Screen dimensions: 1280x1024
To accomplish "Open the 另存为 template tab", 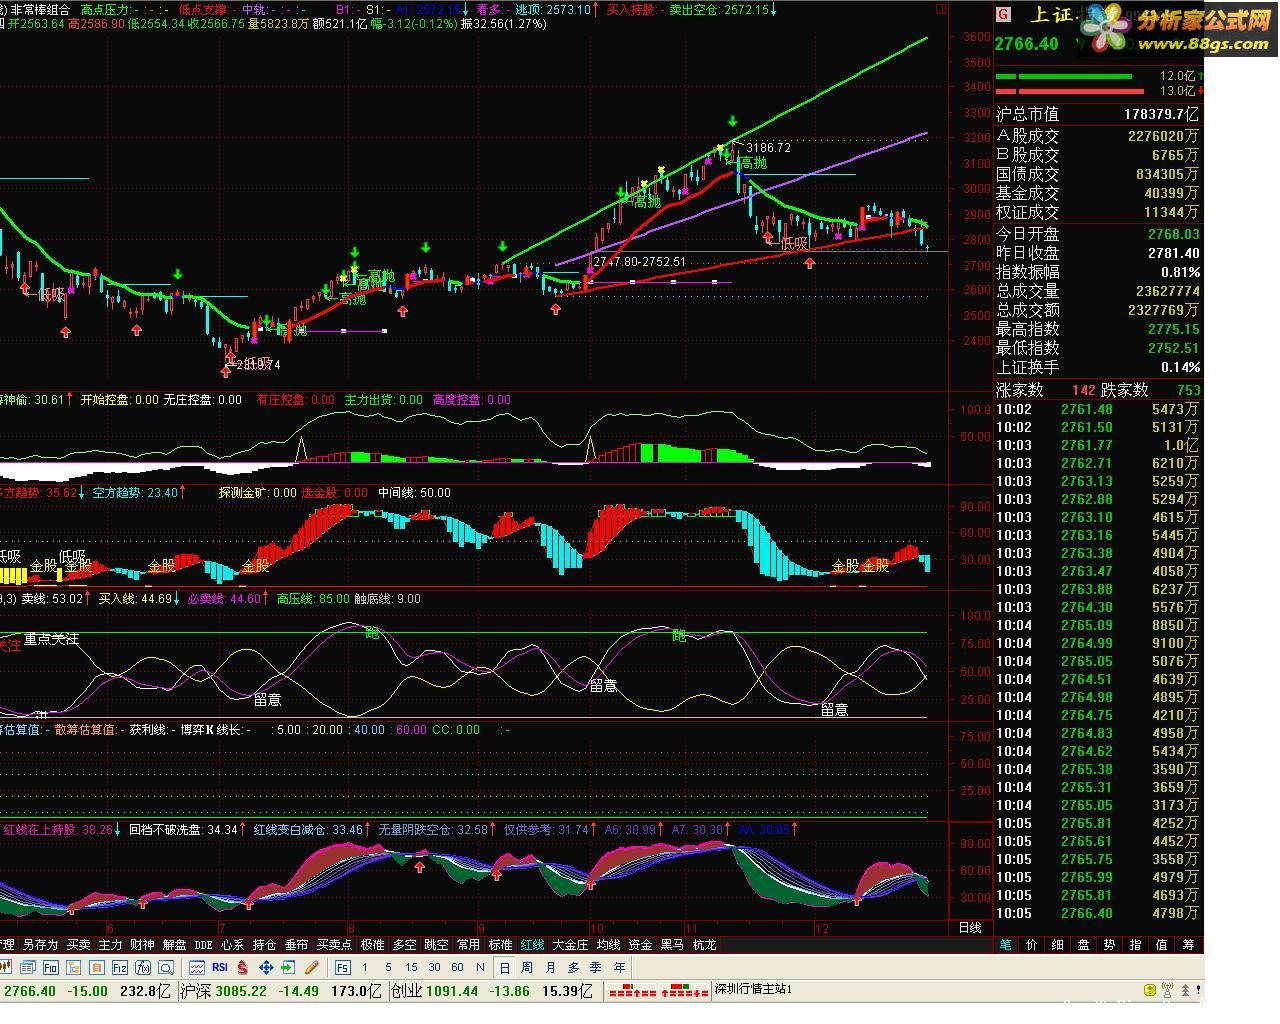I will coord(40,944).
